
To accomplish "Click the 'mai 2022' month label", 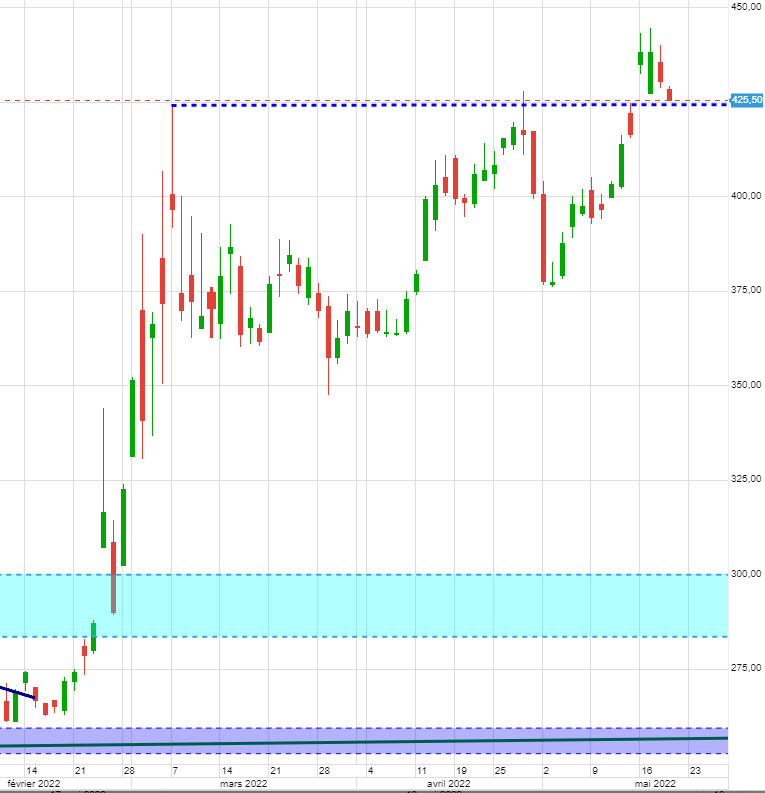I will click(x=654, y=784).
